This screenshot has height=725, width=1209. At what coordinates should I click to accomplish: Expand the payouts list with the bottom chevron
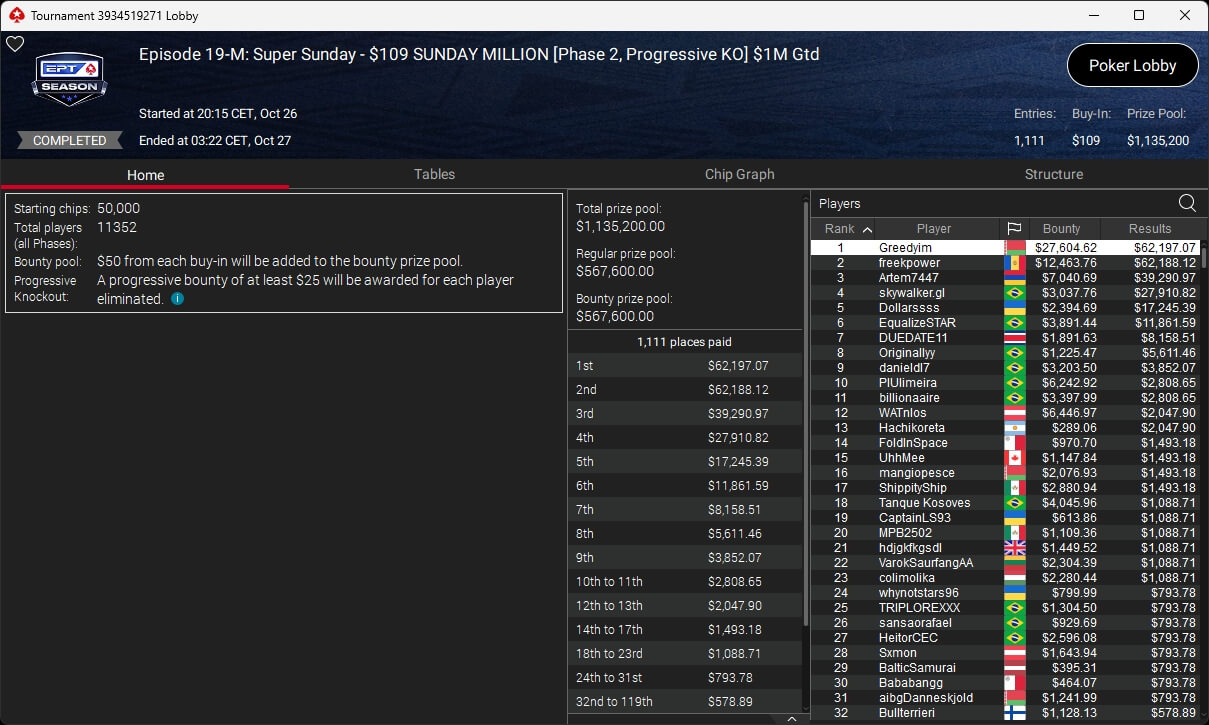791,718
